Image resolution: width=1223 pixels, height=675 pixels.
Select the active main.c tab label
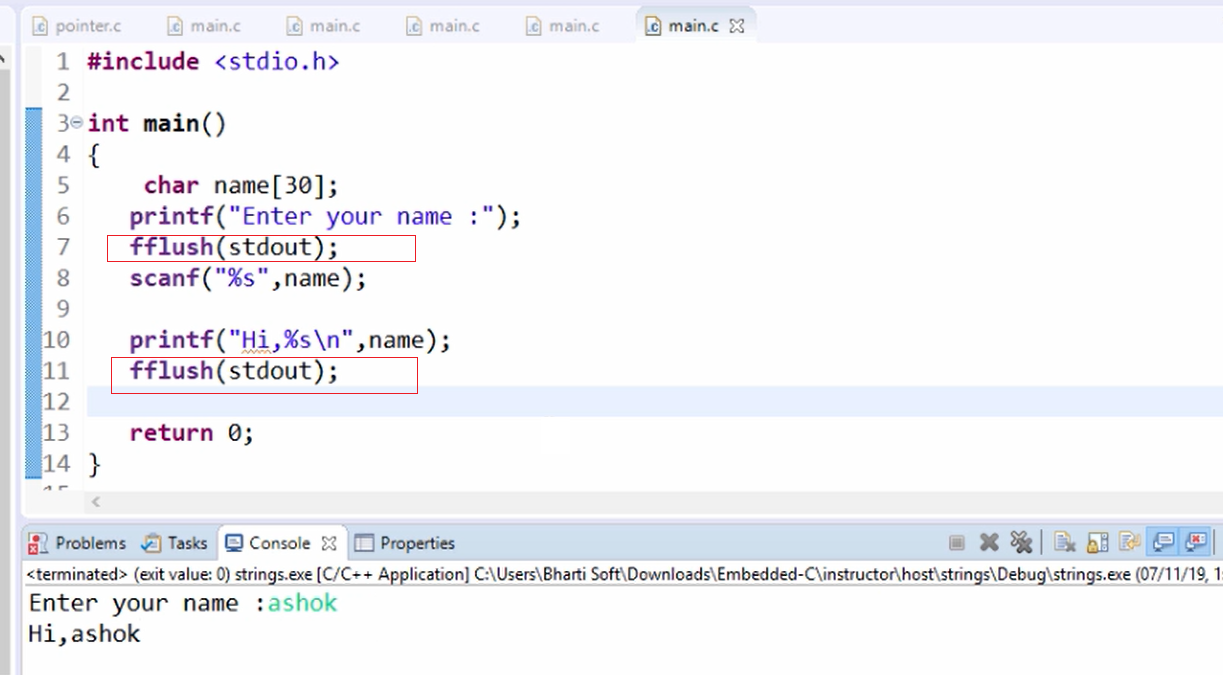pos(694,26)
